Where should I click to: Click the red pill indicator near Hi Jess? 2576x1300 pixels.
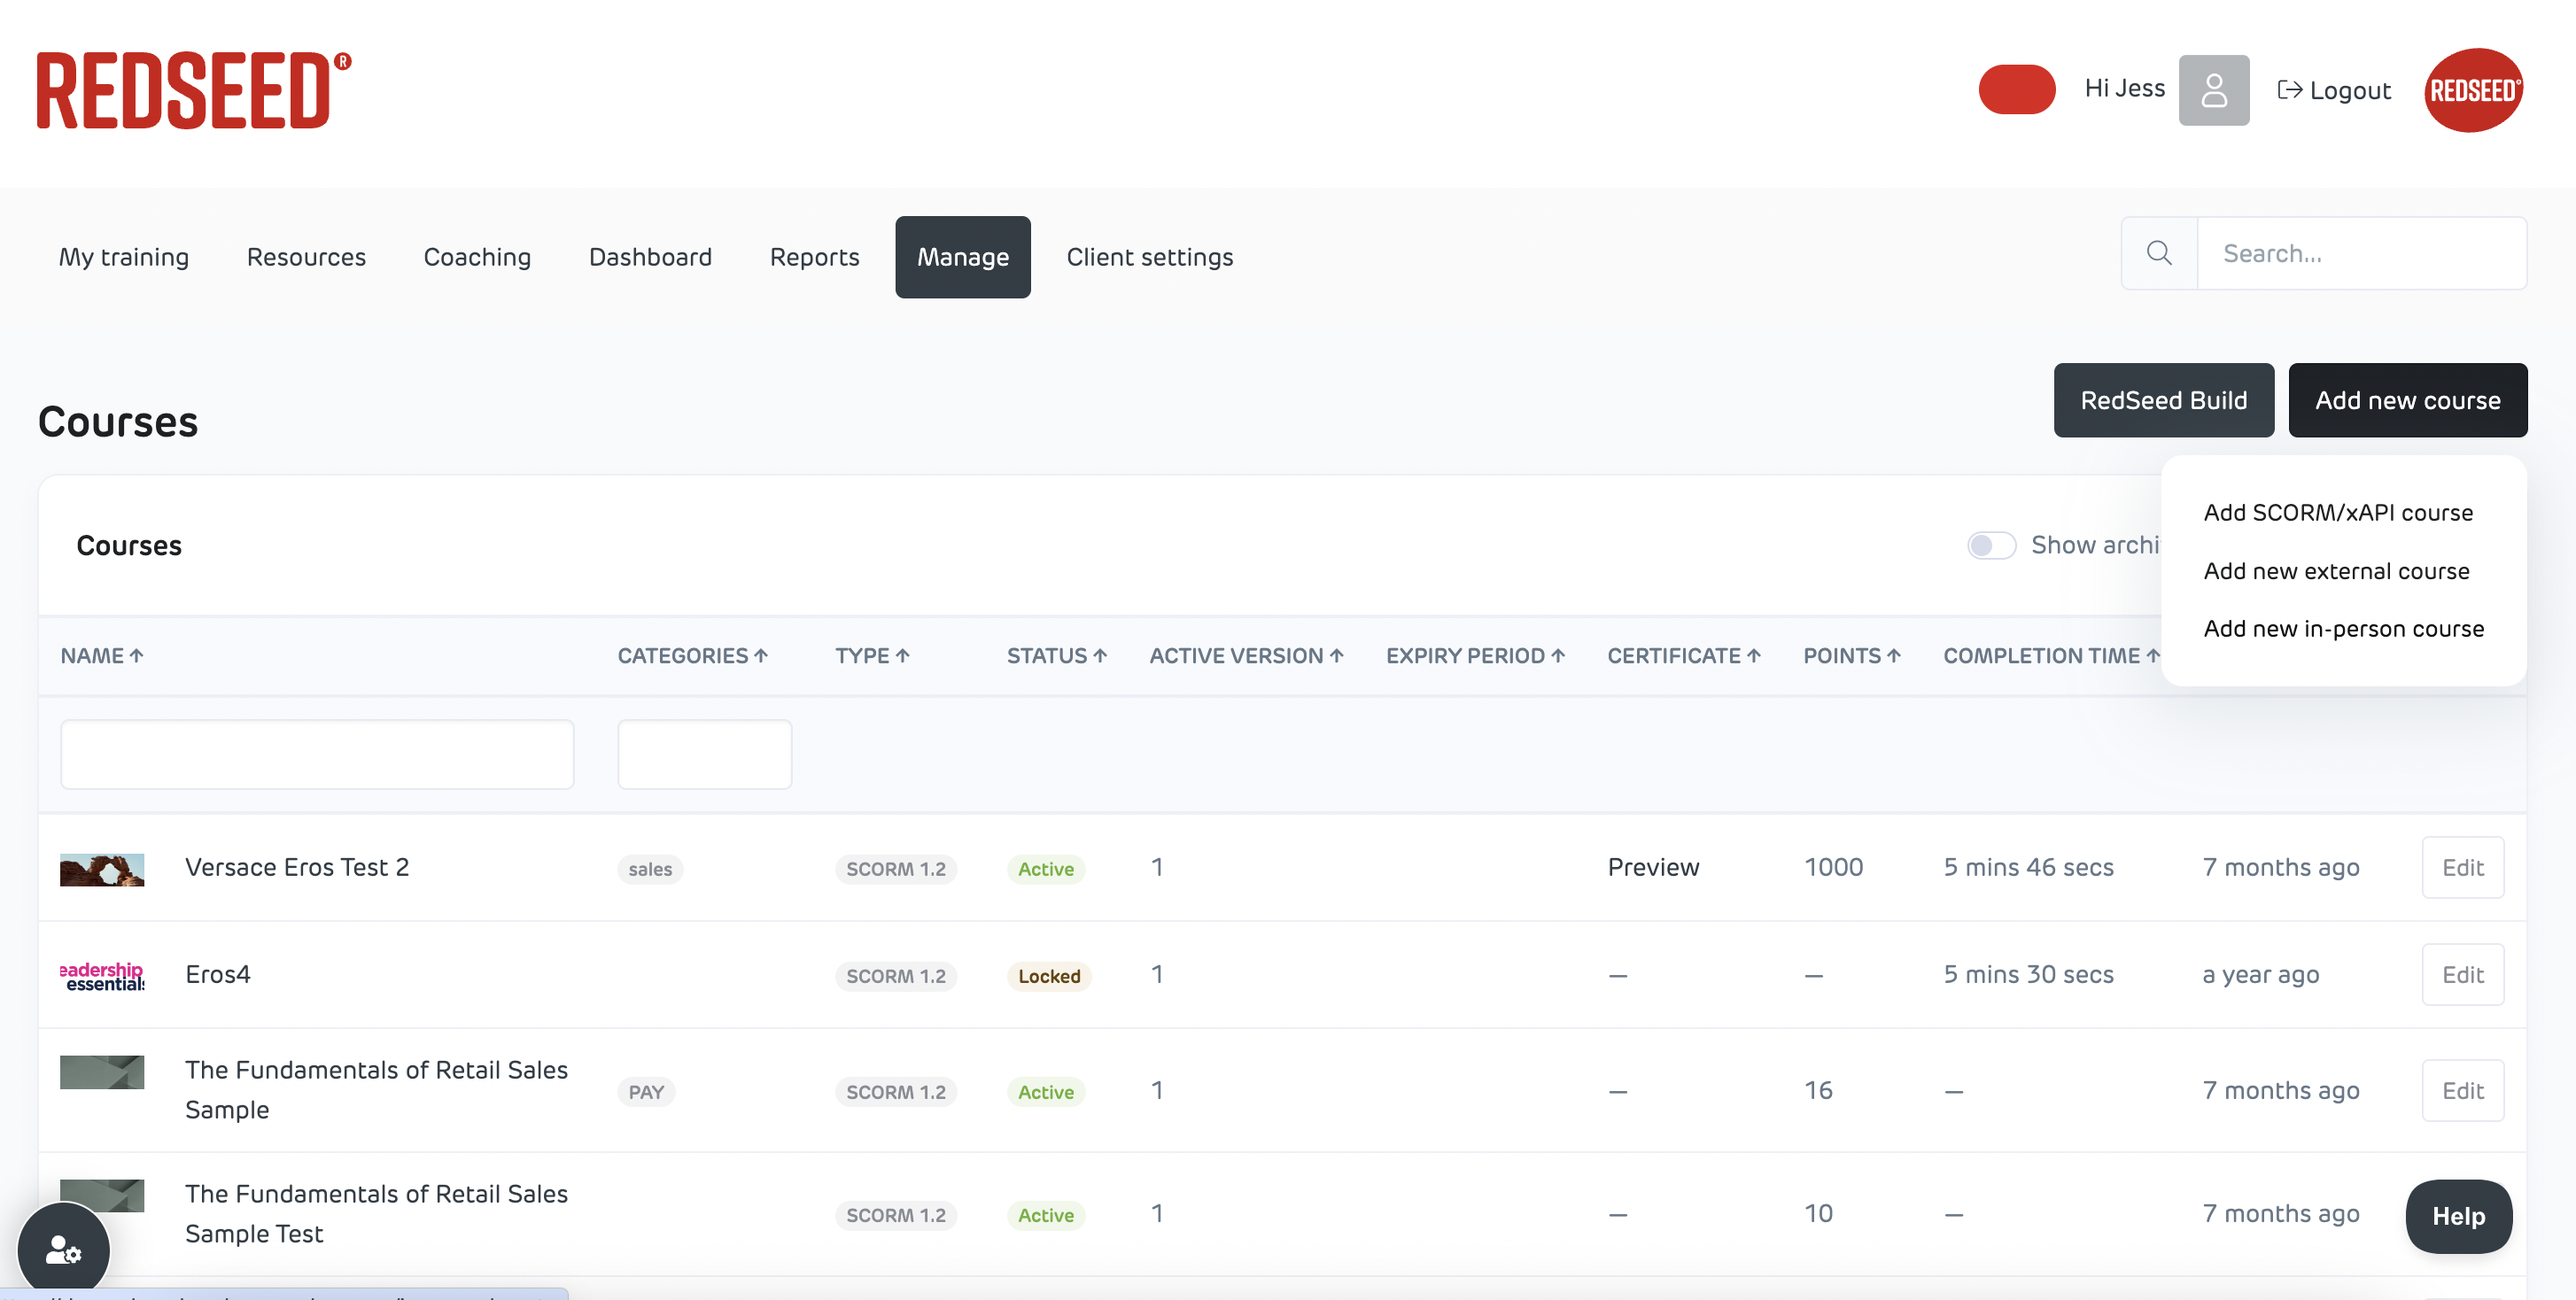tap(2016, 90)
